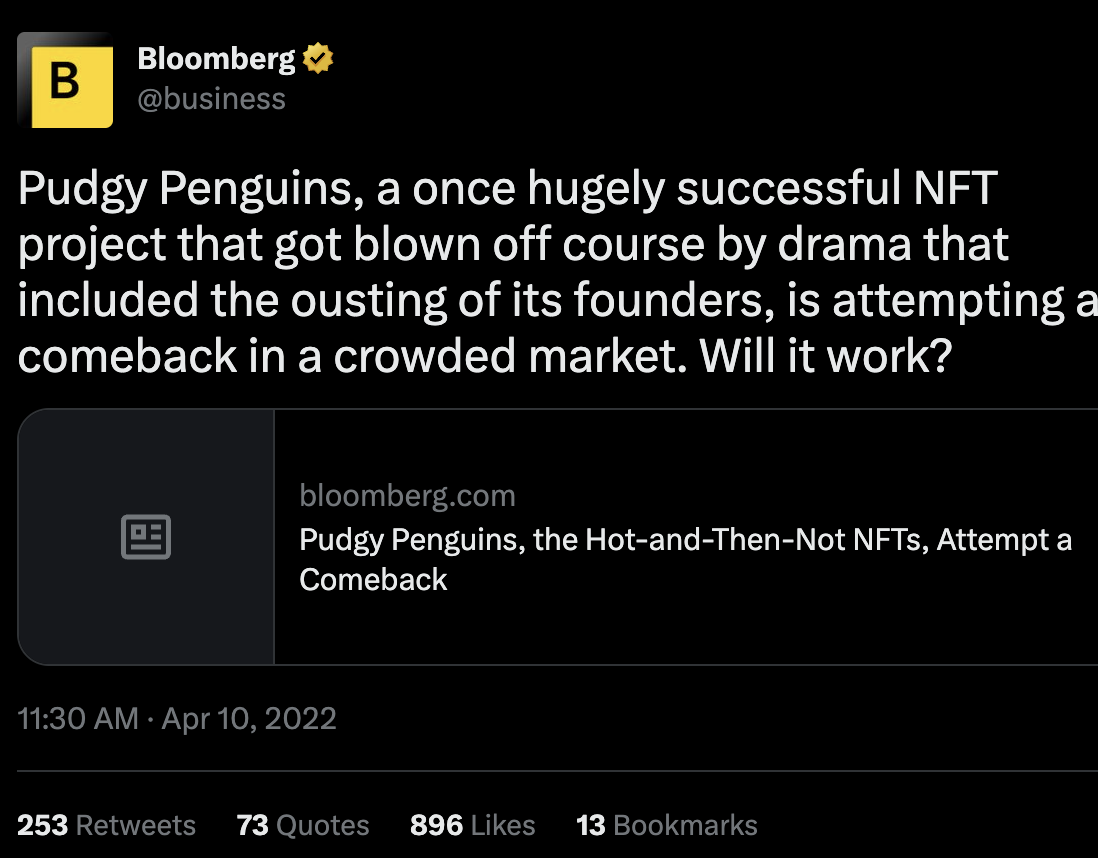
Task: Click the gold verified badge
Action: pos(318,60)
